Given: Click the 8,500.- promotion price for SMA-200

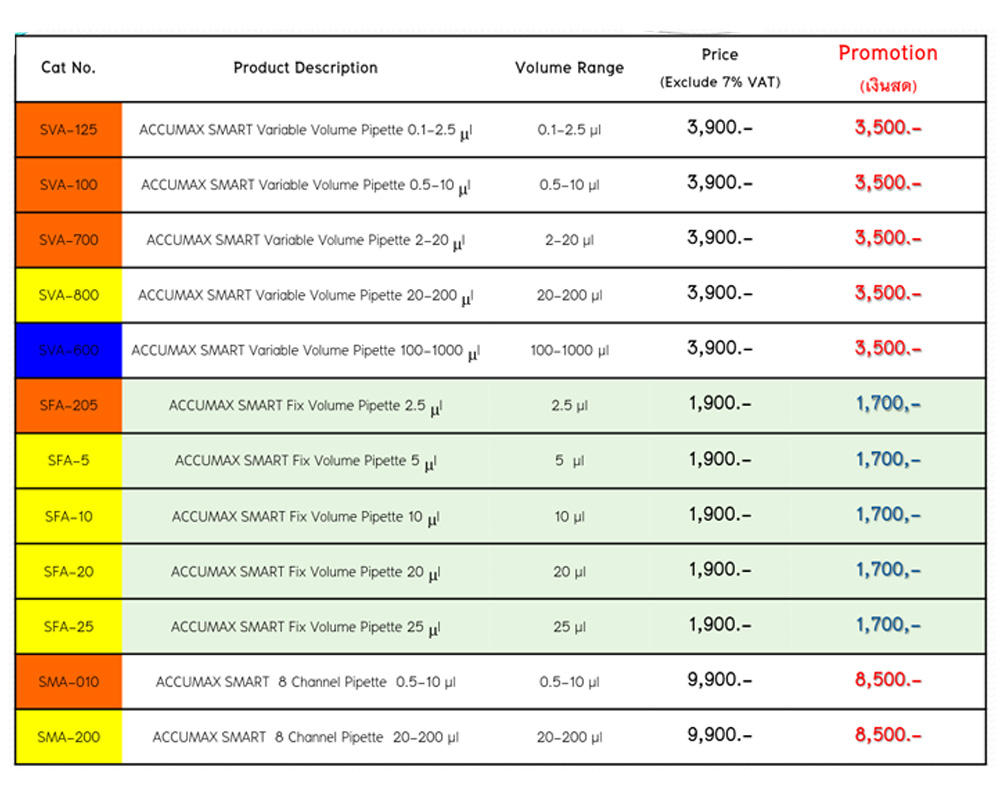Looking at the screenshot, I should point(888,735).
